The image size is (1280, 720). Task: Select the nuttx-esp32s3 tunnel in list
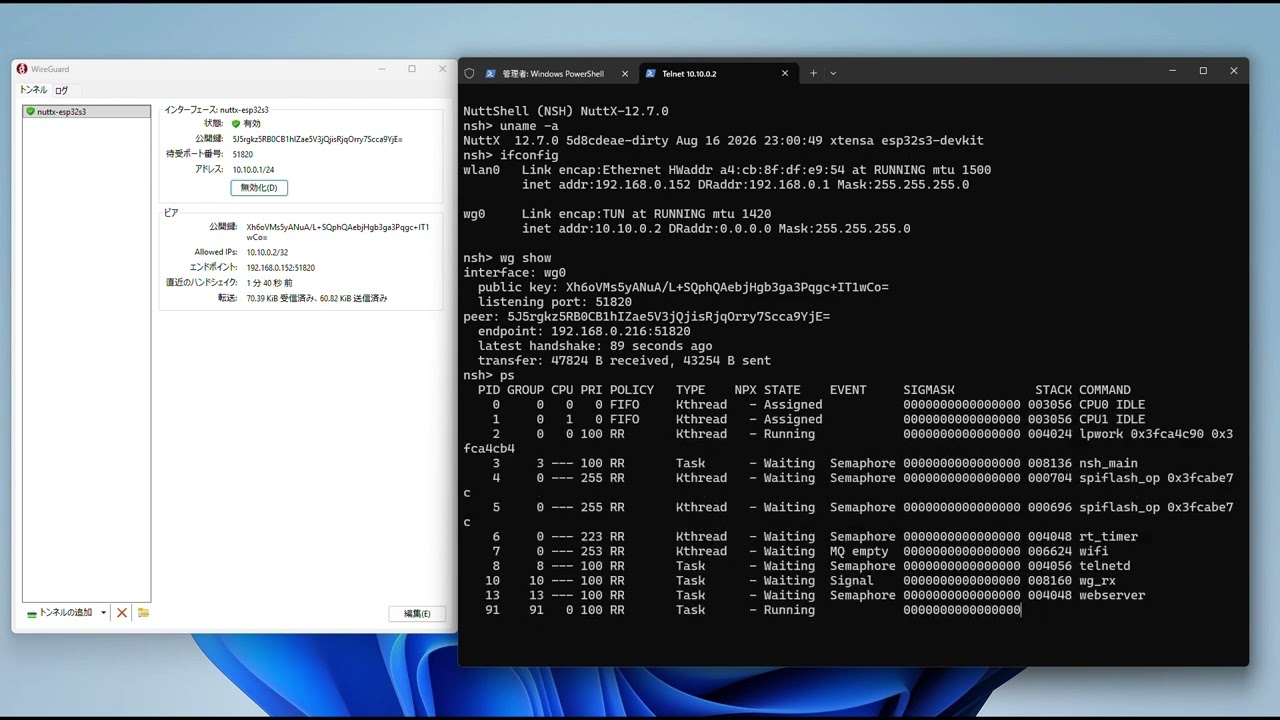(x=86, y=111)
